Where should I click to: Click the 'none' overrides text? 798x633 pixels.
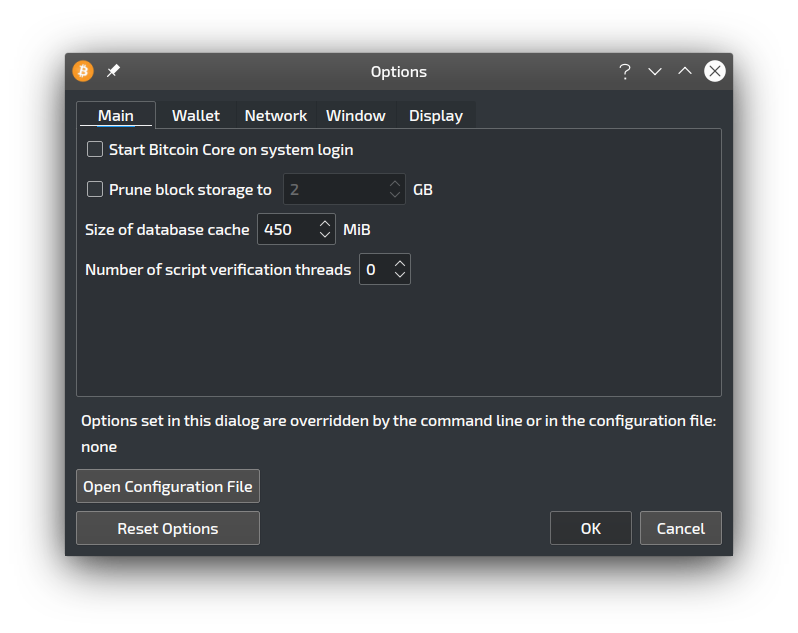(99, 447)
